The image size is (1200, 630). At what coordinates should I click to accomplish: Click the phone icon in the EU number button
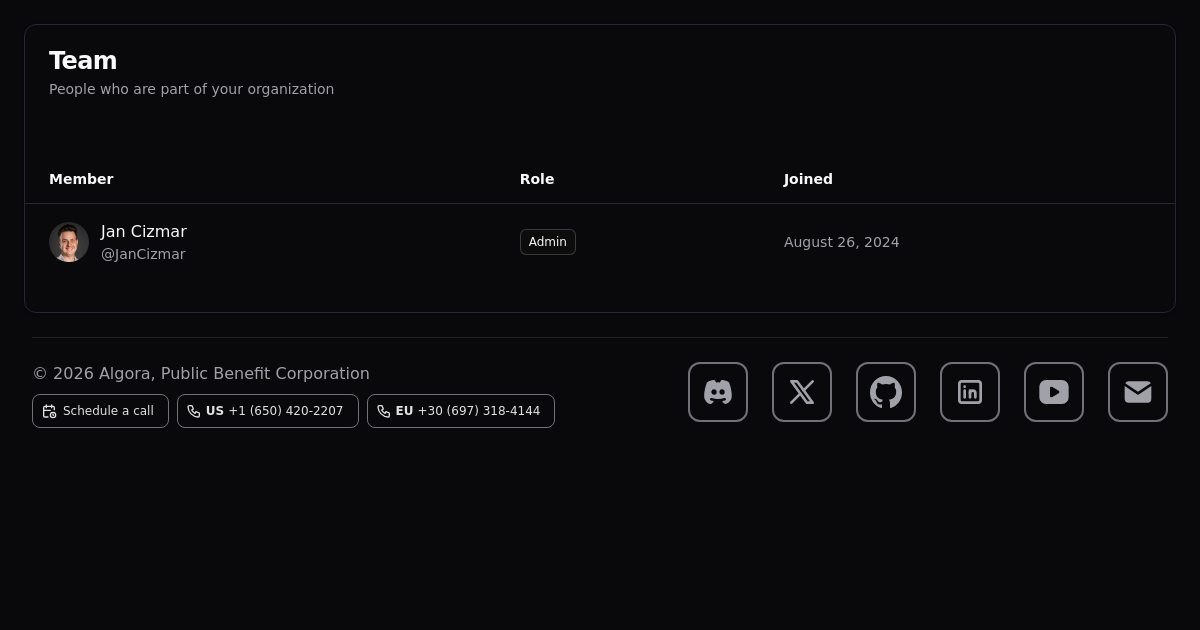click(384, 411)
